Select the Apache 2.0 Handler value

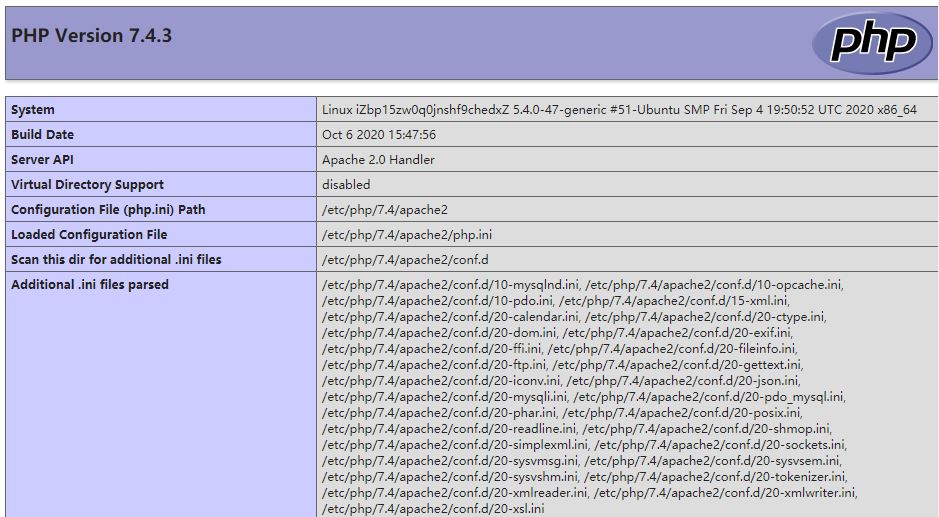[378, 160]
